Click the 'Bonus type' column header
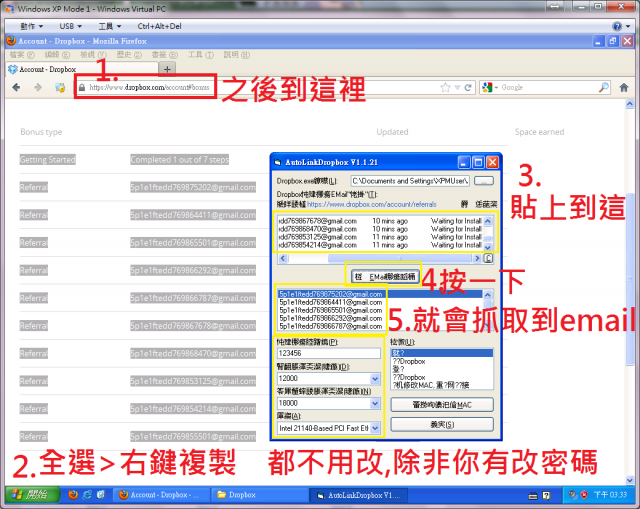 click(x=41, y=132)
